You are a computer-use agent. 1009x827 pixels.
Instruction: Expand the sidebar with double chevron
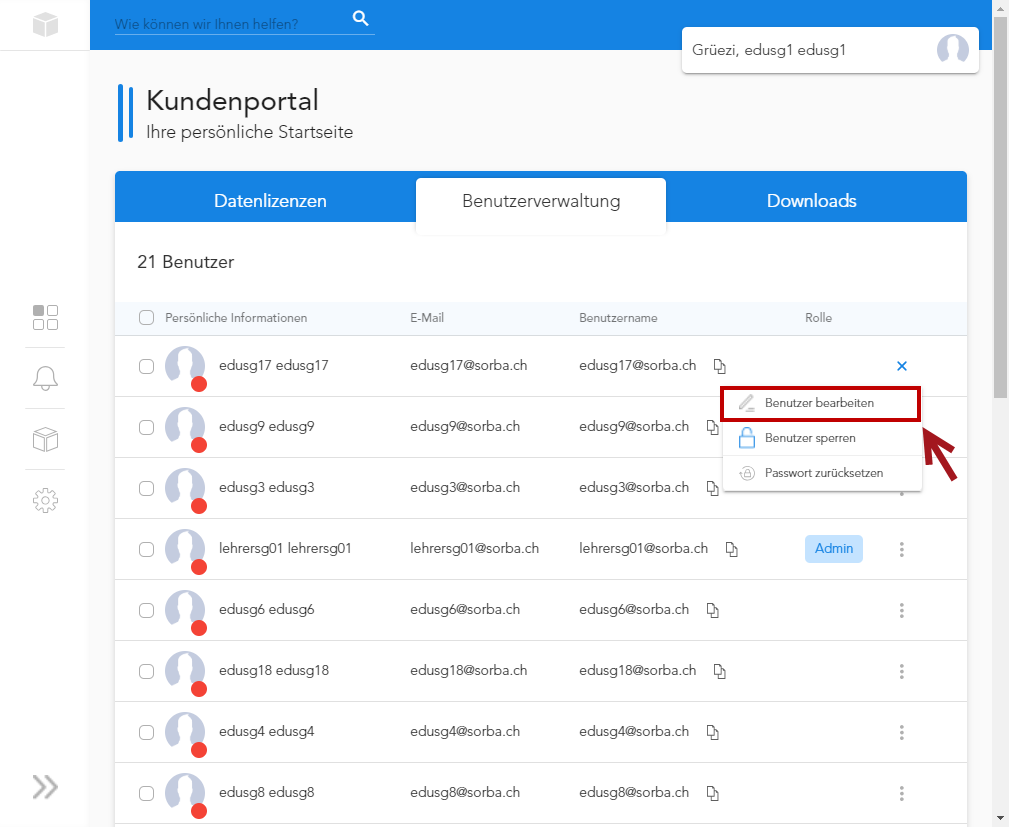(45, 787)
